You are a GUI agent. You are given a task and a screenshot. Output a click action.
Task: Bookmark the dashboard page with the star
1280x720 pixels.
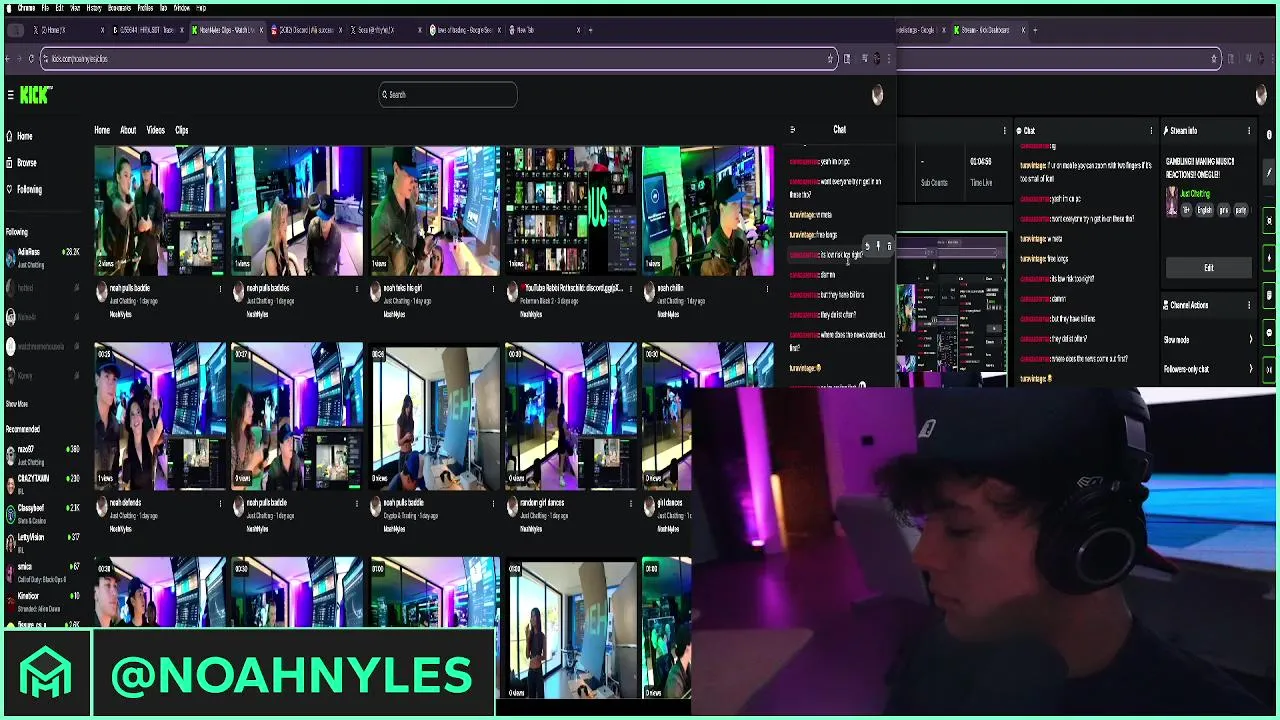1214,59
